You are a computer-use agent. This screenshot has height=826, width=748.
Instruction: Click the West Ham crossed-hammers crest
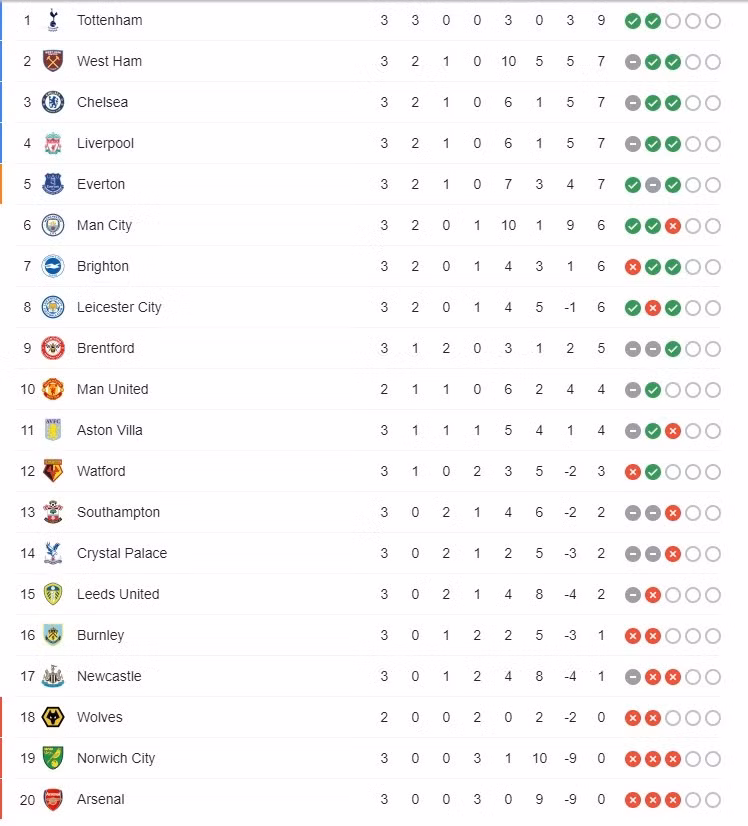coord(52,61)
